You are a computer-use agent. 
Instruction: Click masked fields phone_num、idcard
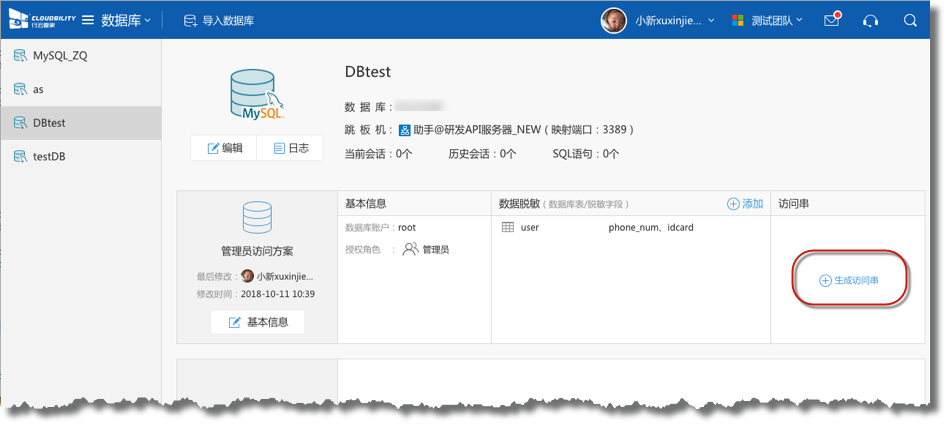651,228
